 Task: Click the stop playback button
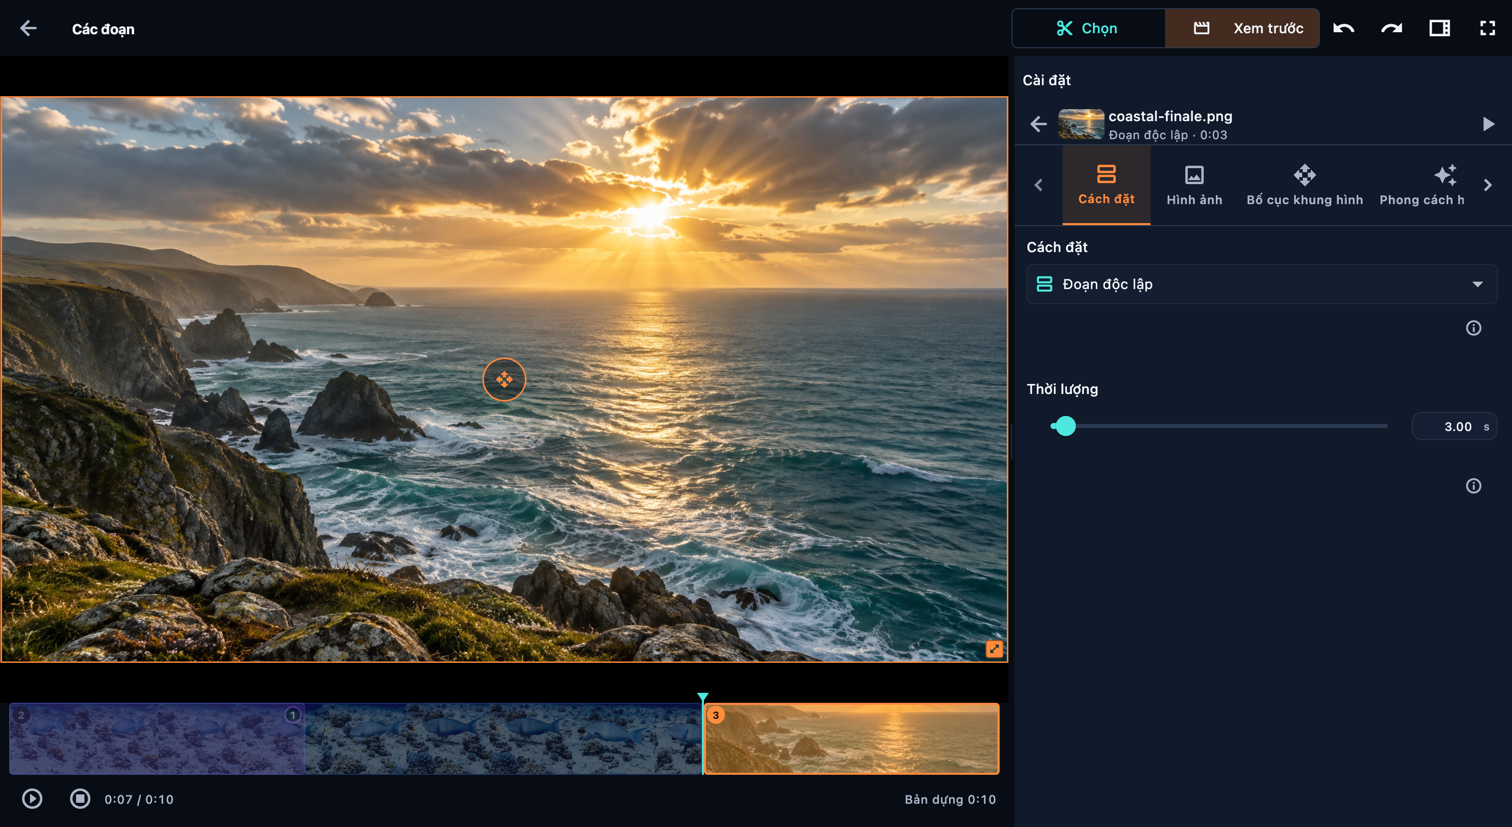[x=80, y=798]
